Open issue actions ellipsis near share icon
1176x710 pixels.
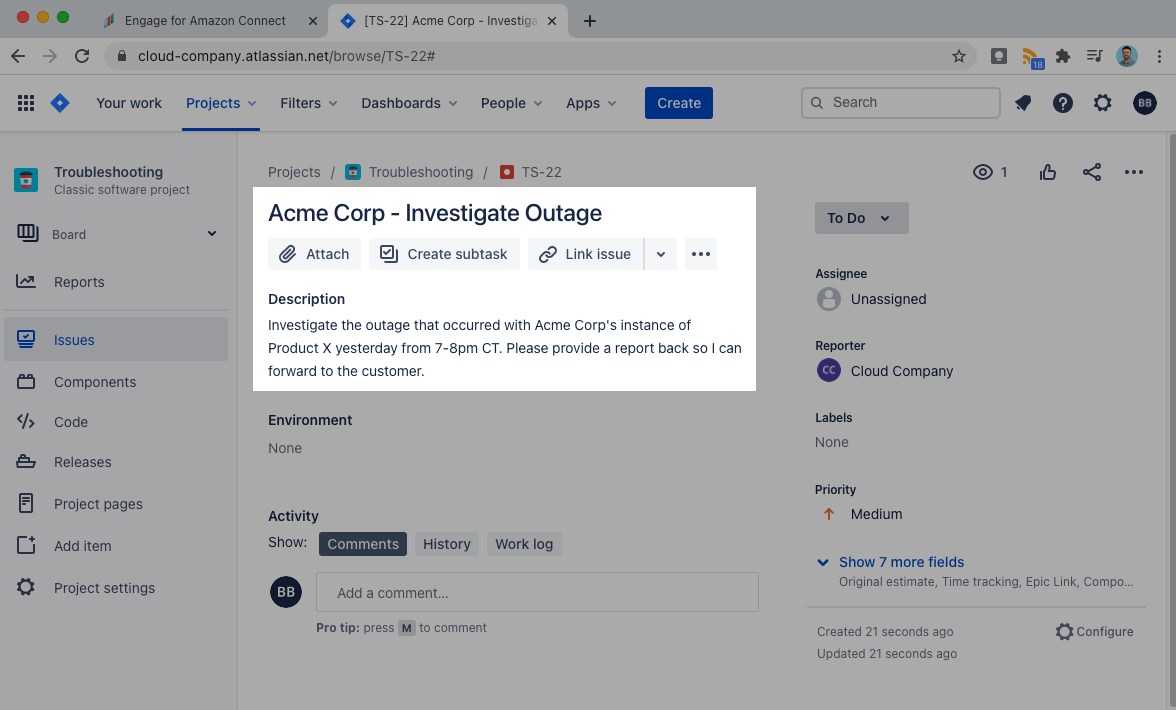point(1134,172)
